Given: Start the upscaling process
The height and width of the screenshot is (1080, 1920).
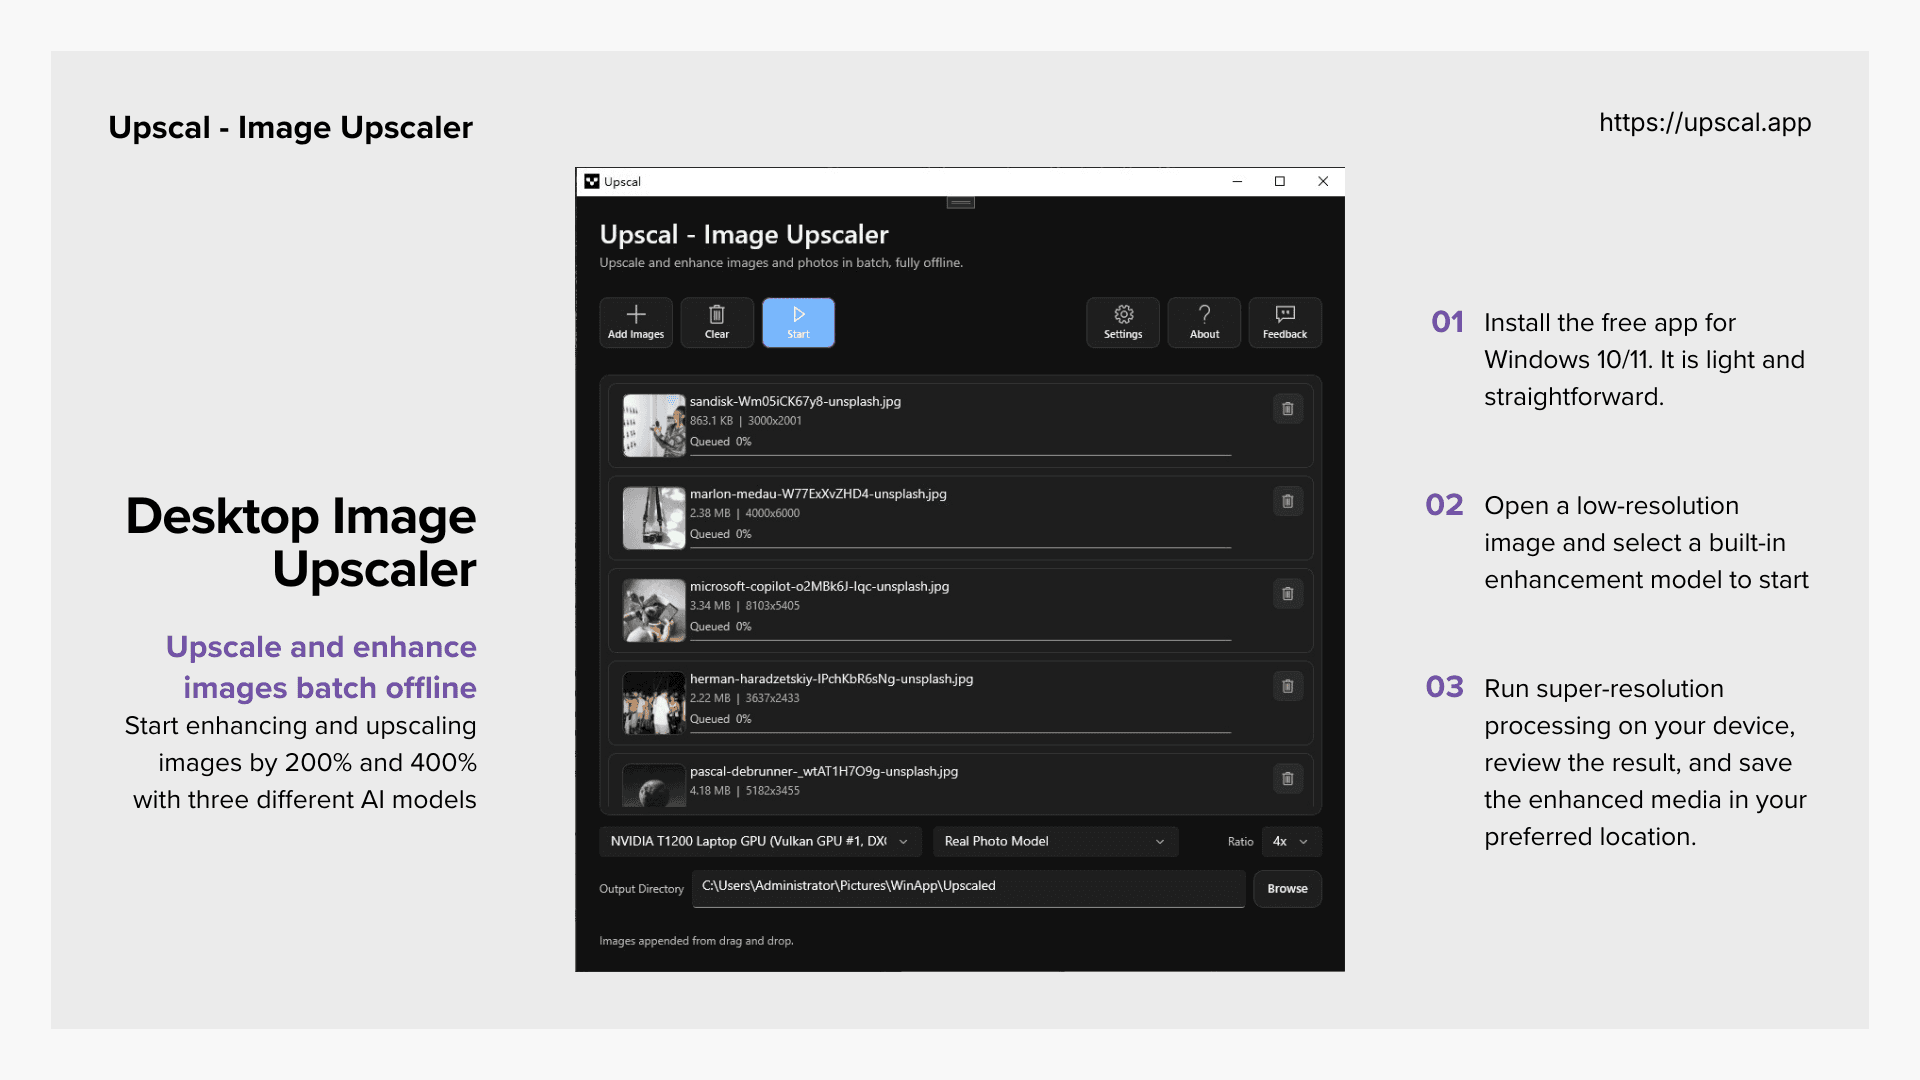Looking at the screenshot, I should [798, 322].
